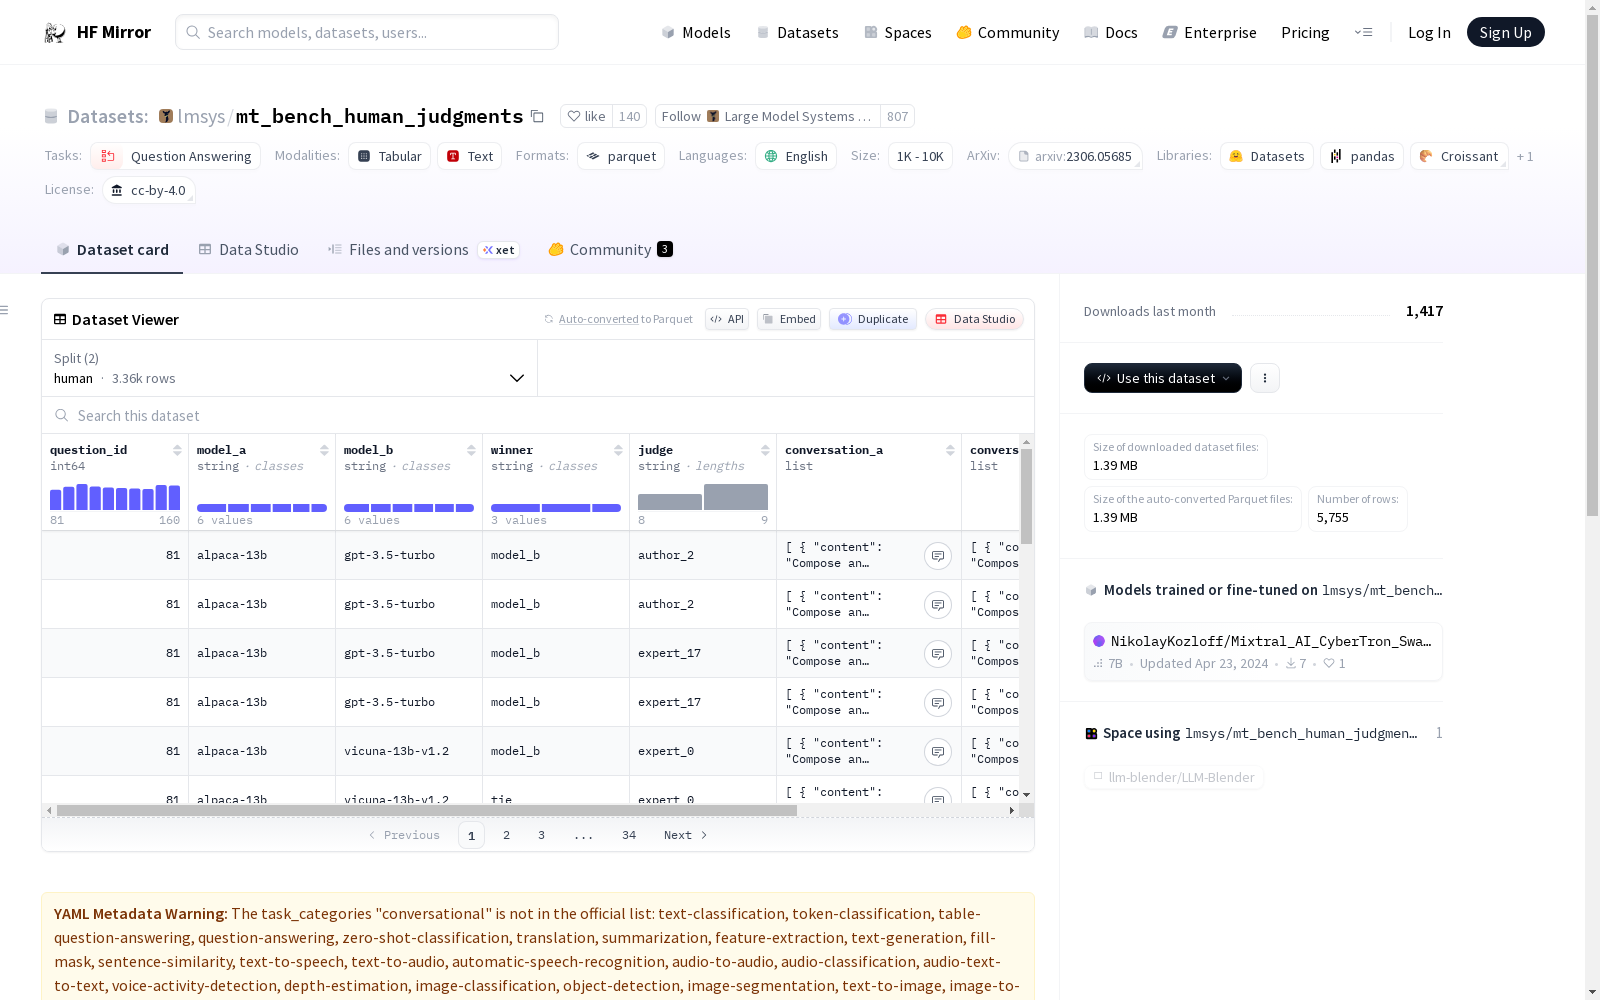
Task: Open the arxiv:2306.05685 link
Action: [x=1075, y=157]
